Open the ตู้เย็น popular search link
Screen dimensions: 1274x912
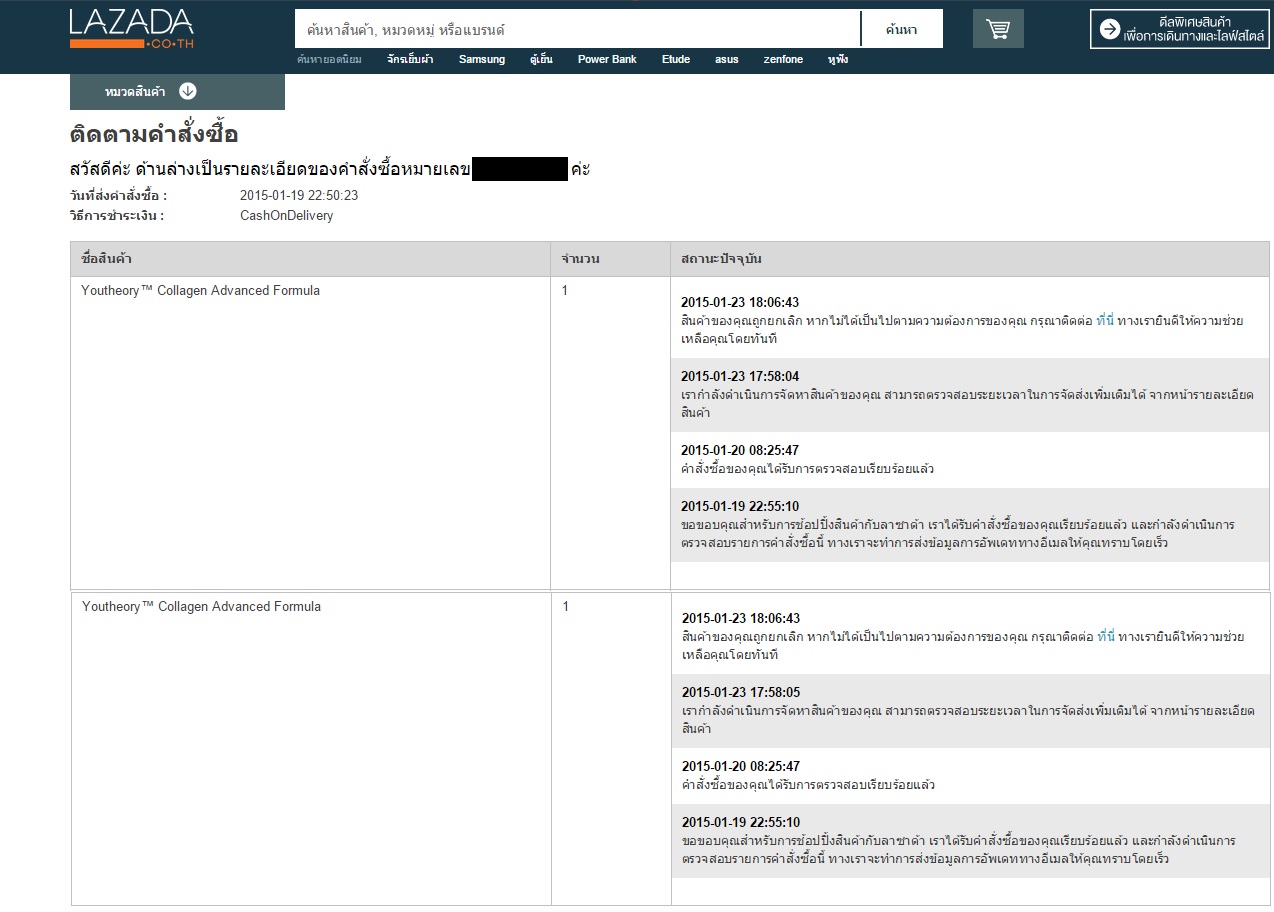541,60
